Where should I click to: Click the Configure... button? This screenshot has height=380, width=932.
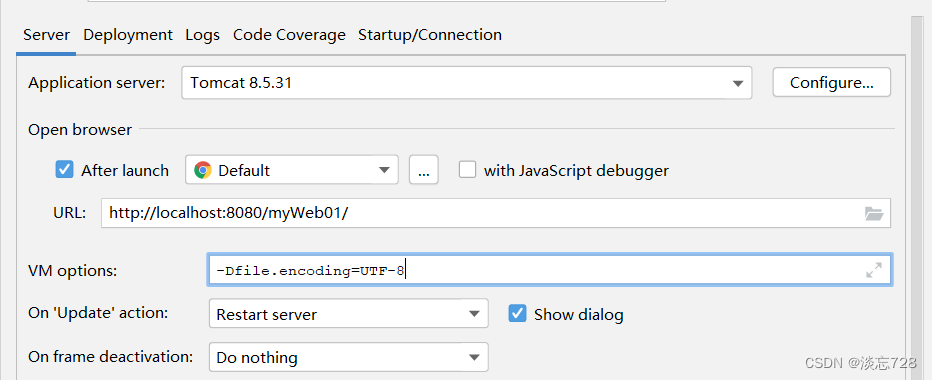click(832, 83)
